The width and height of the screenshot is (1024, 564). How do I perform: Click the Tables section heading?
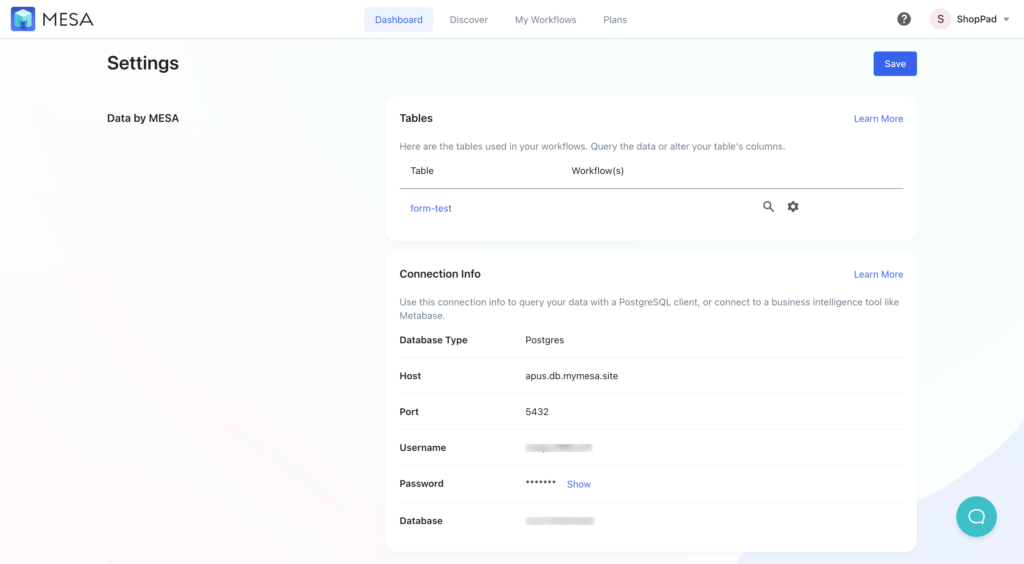[x=416, y=118]
